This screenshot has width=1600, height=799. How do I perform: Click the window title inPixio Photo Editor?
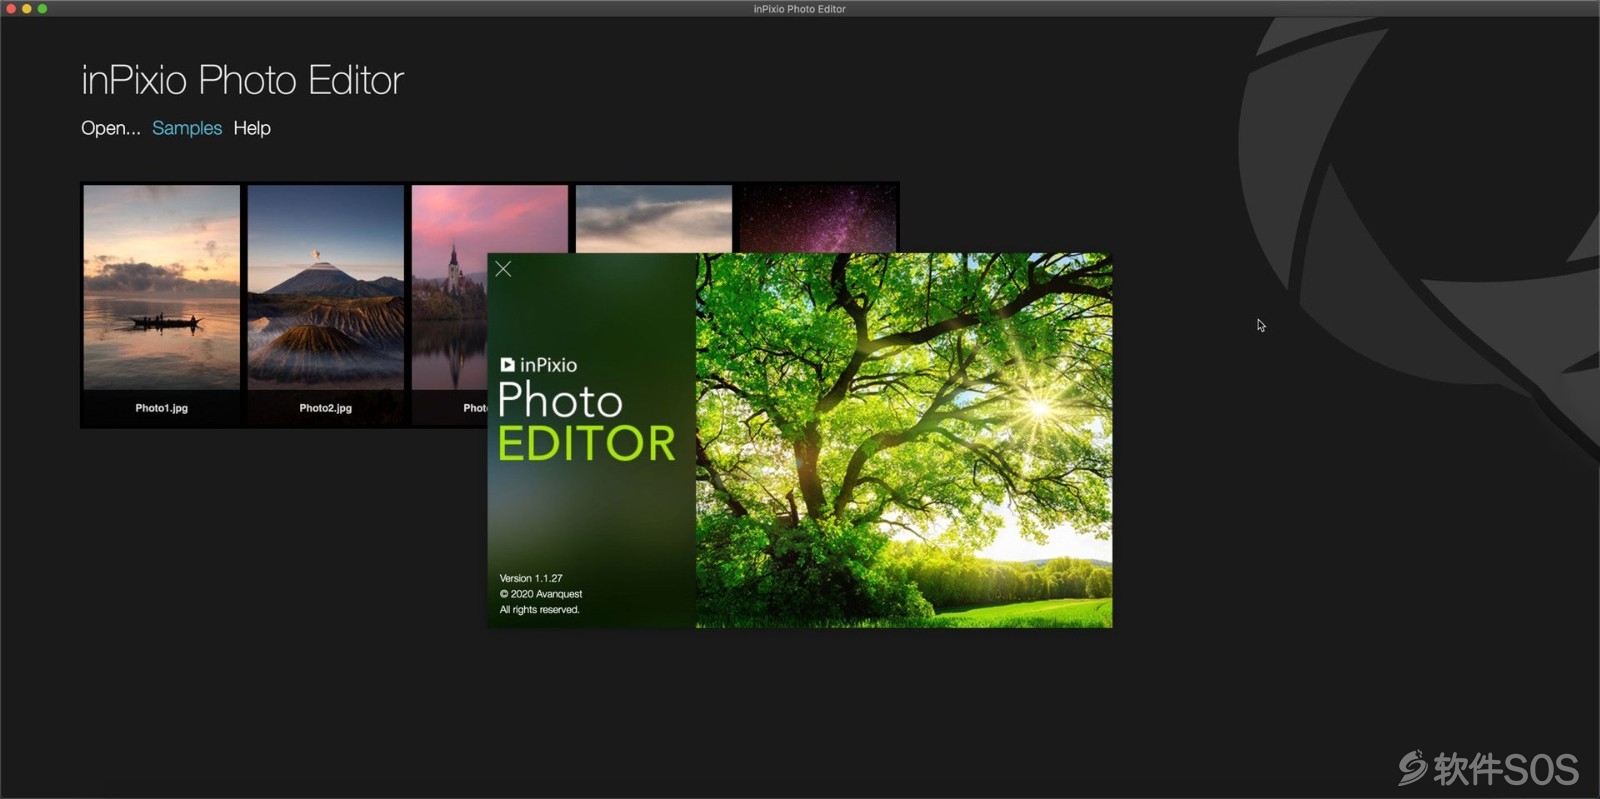pyautogui.click(x=800, y=9)
